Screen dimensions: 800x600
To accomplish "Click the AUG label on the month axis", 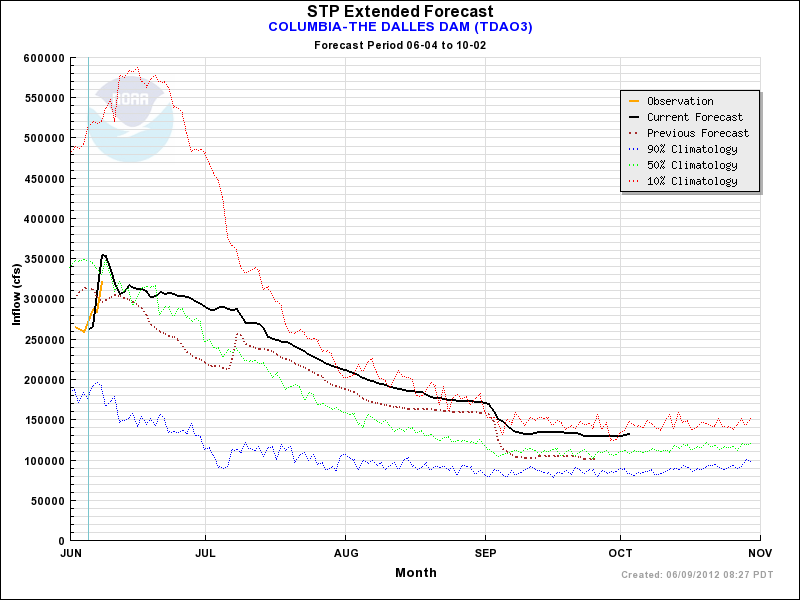I will pos(345,552).
